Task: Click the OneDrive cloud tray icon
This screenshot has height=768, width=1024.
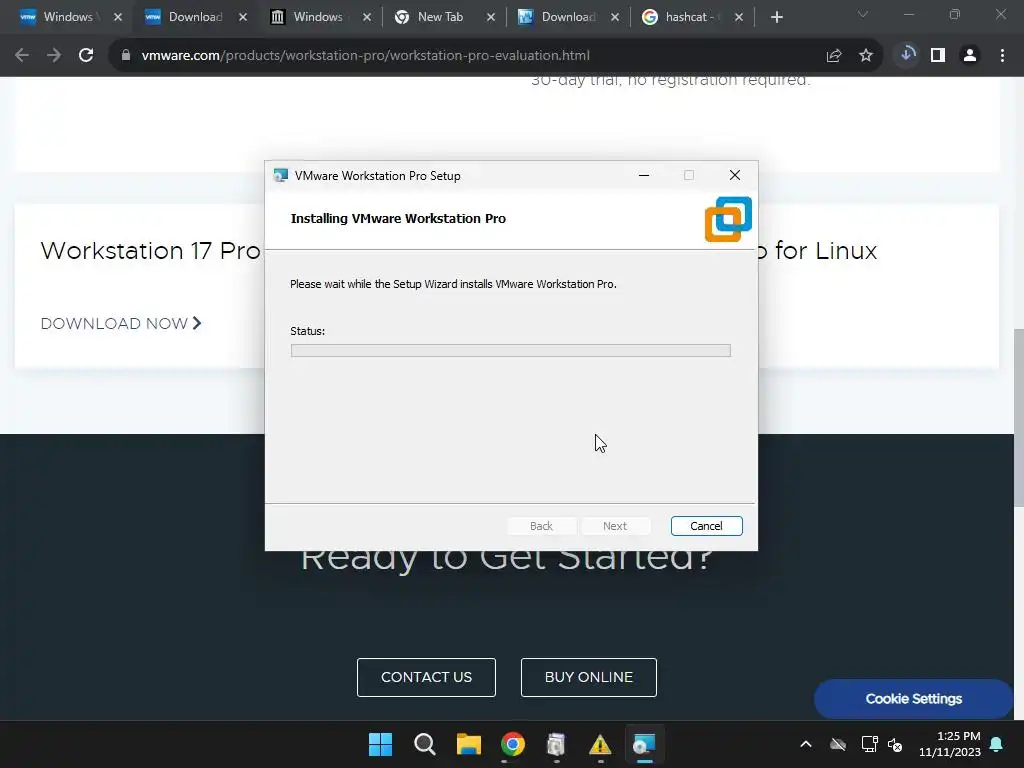Action: tap(838, 744)
